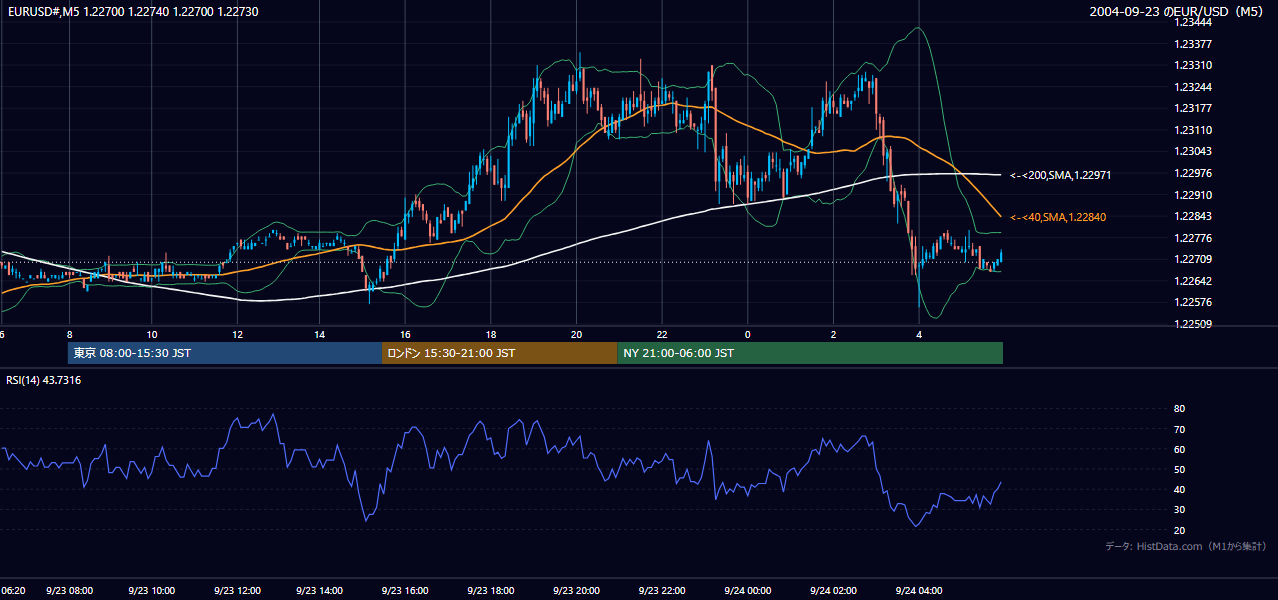Click price level 1.22642 on the price axis
Screen dimensions: 1278x600
click(1192, 281)
